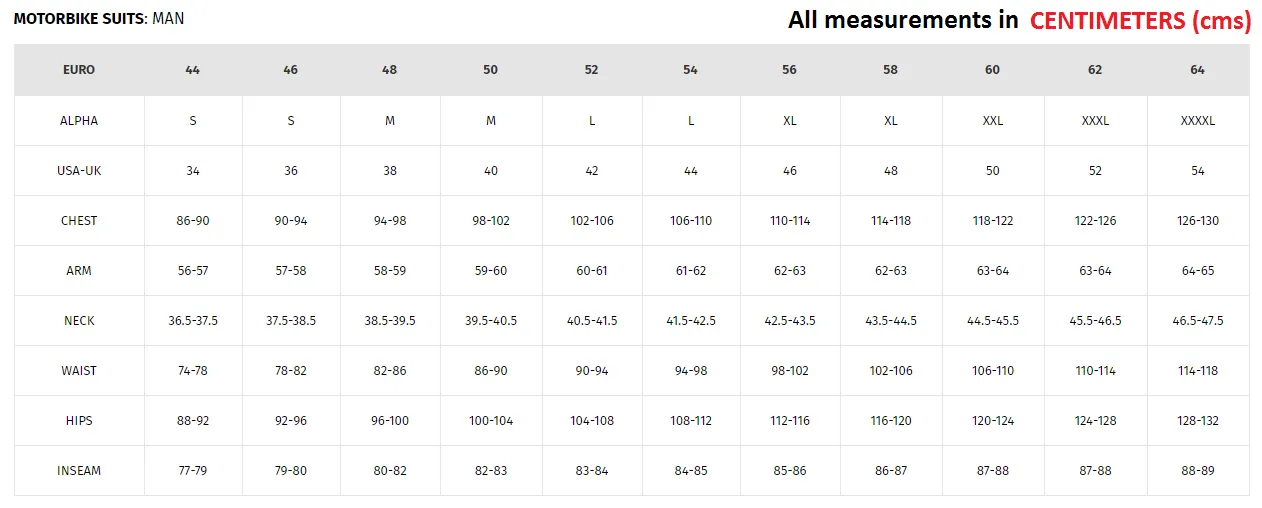Select the INSEAM row label
Viewport: 1262px width, 508px height.
click(x=79, y=470)
